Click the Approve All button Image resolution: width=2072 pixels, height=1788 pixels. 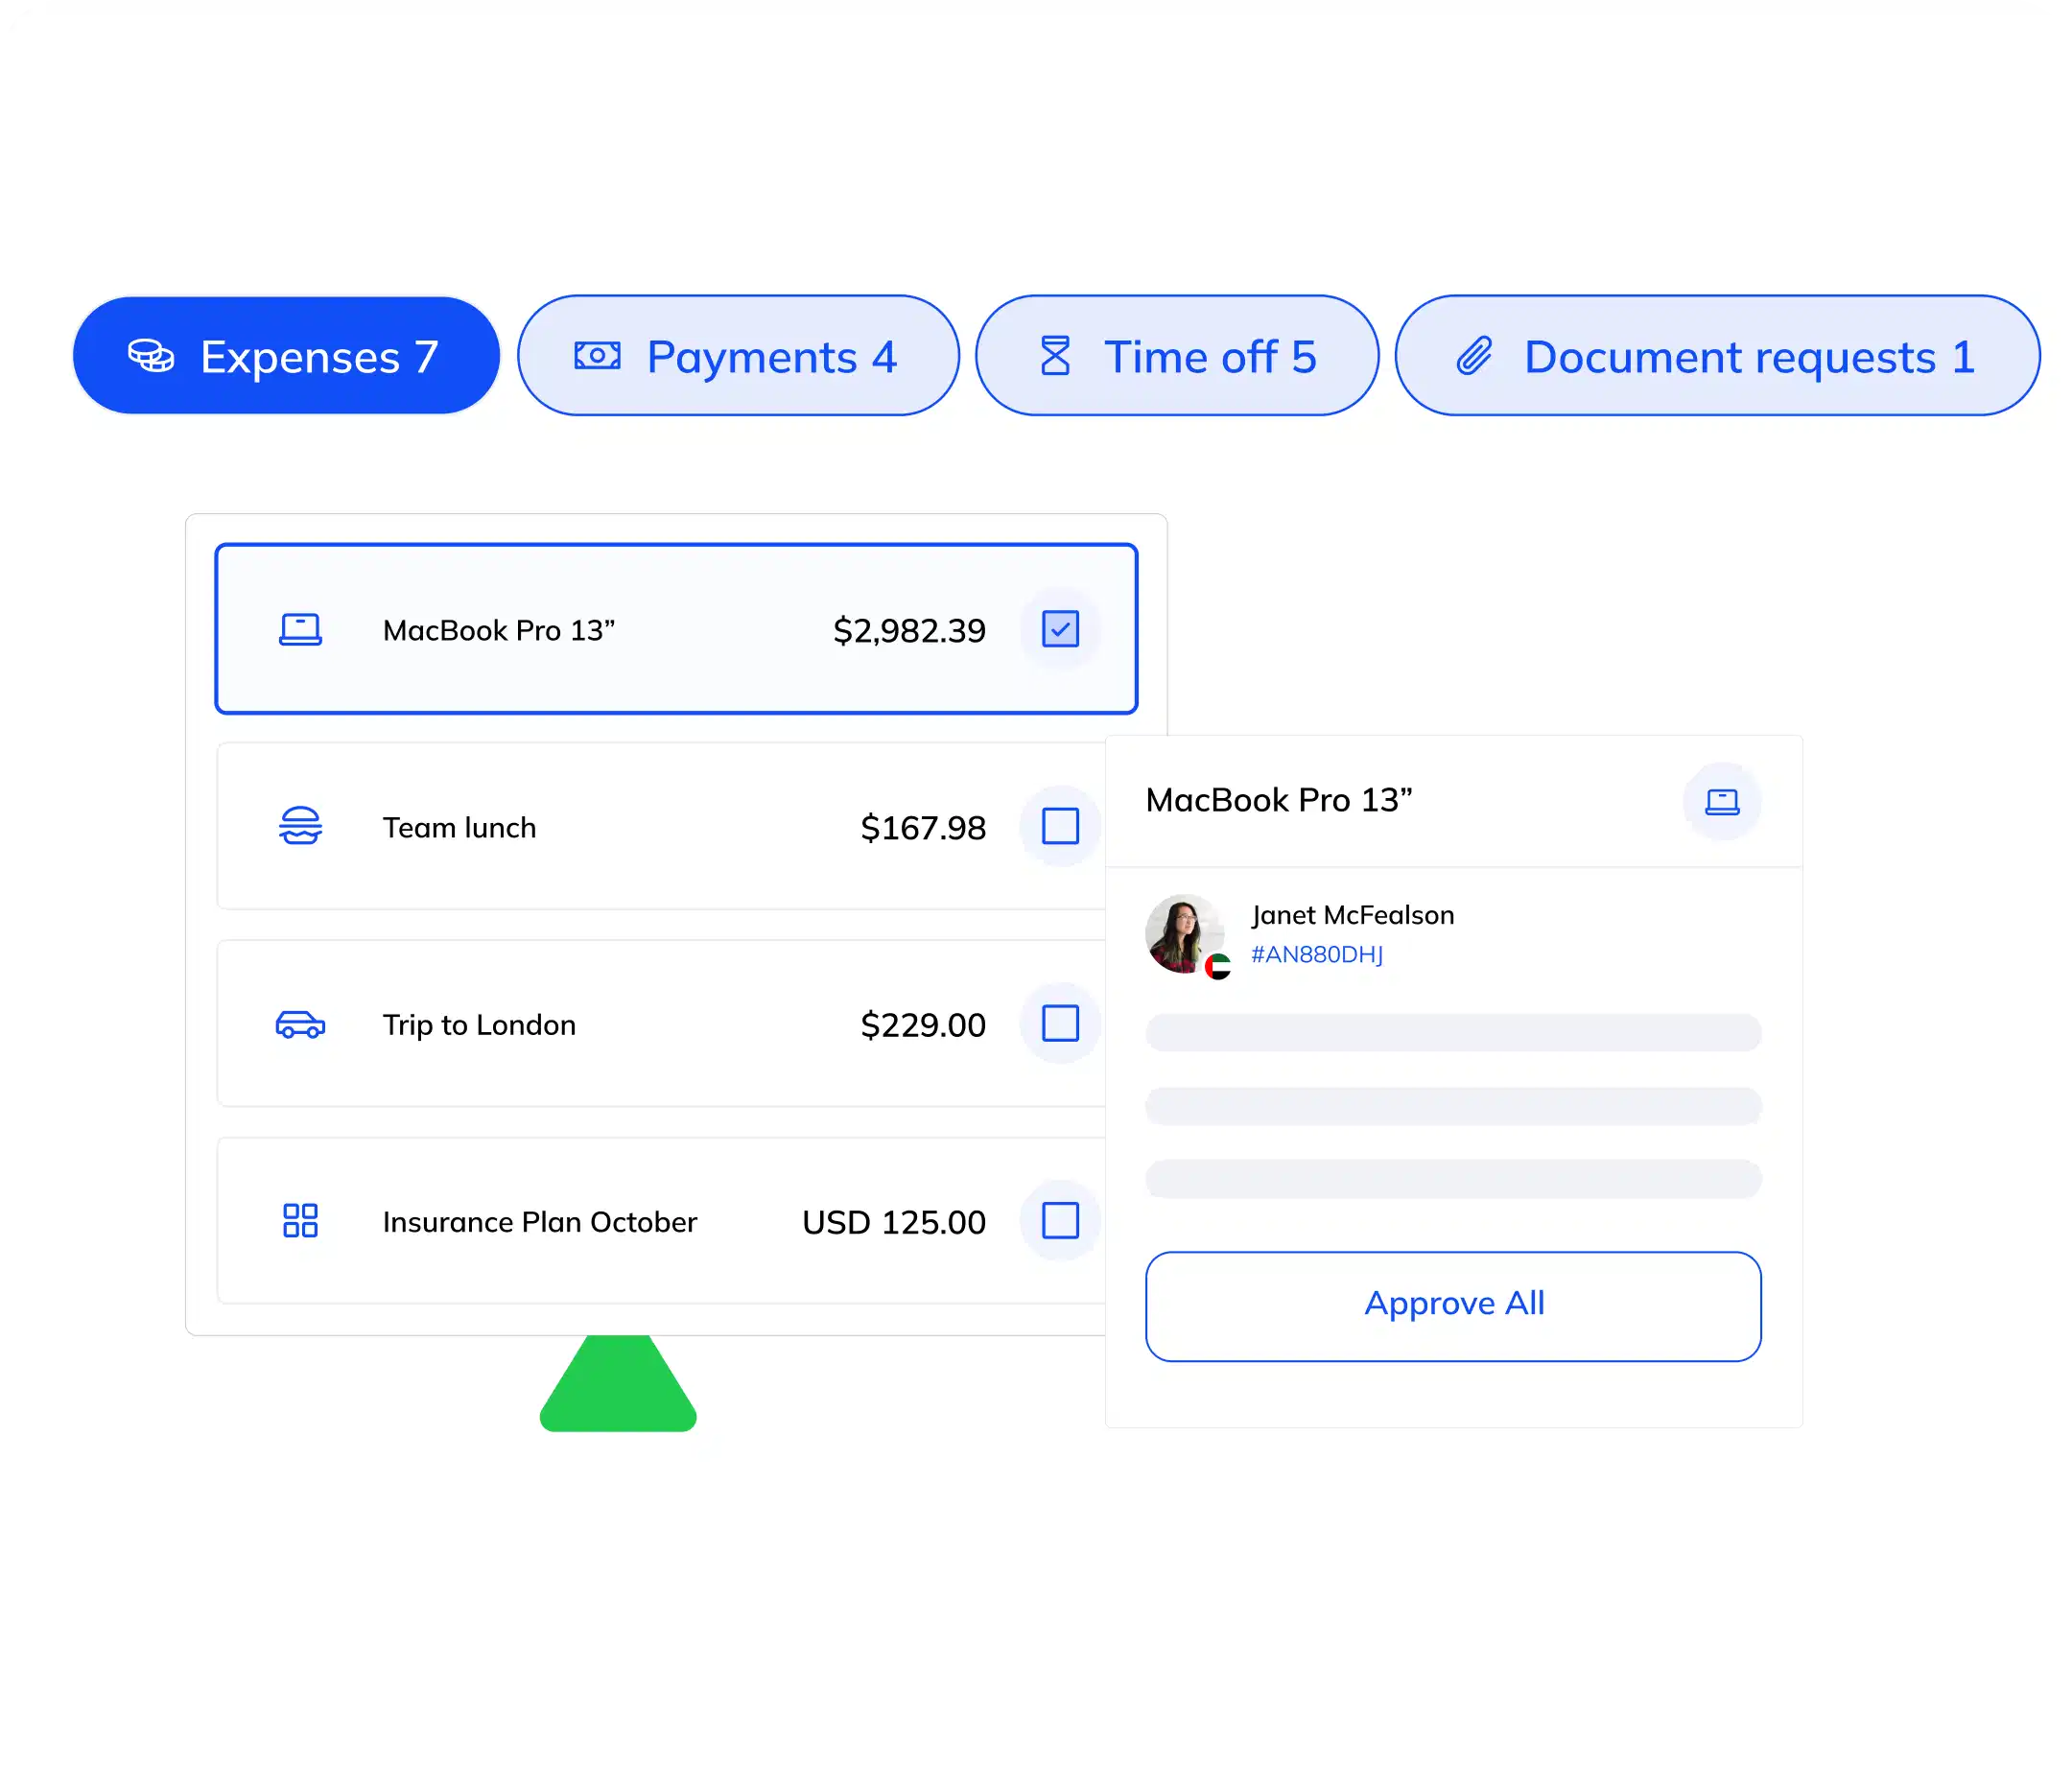[1453, 1306]
